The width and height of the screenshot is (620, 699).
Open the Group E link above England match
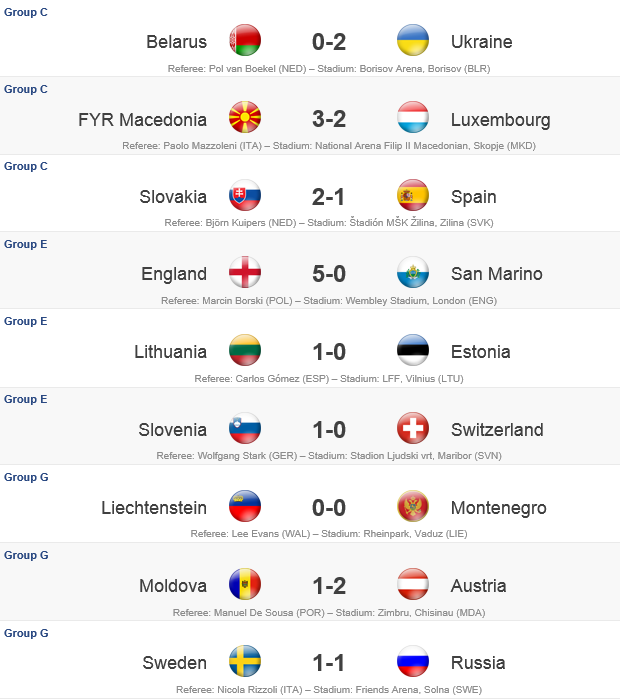click(x=25, y=244)
